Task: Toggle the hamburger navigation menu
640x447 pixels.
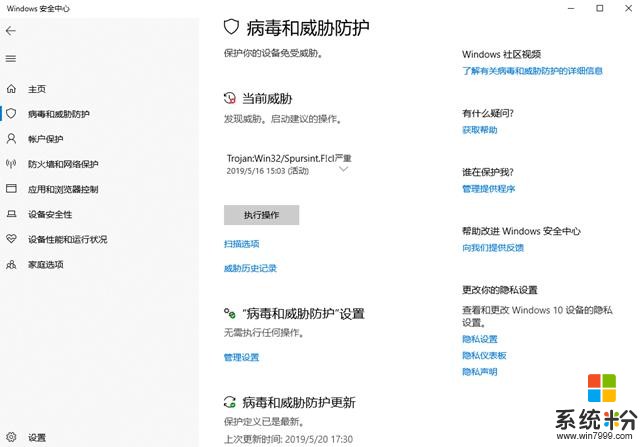Action: [11, 59]
